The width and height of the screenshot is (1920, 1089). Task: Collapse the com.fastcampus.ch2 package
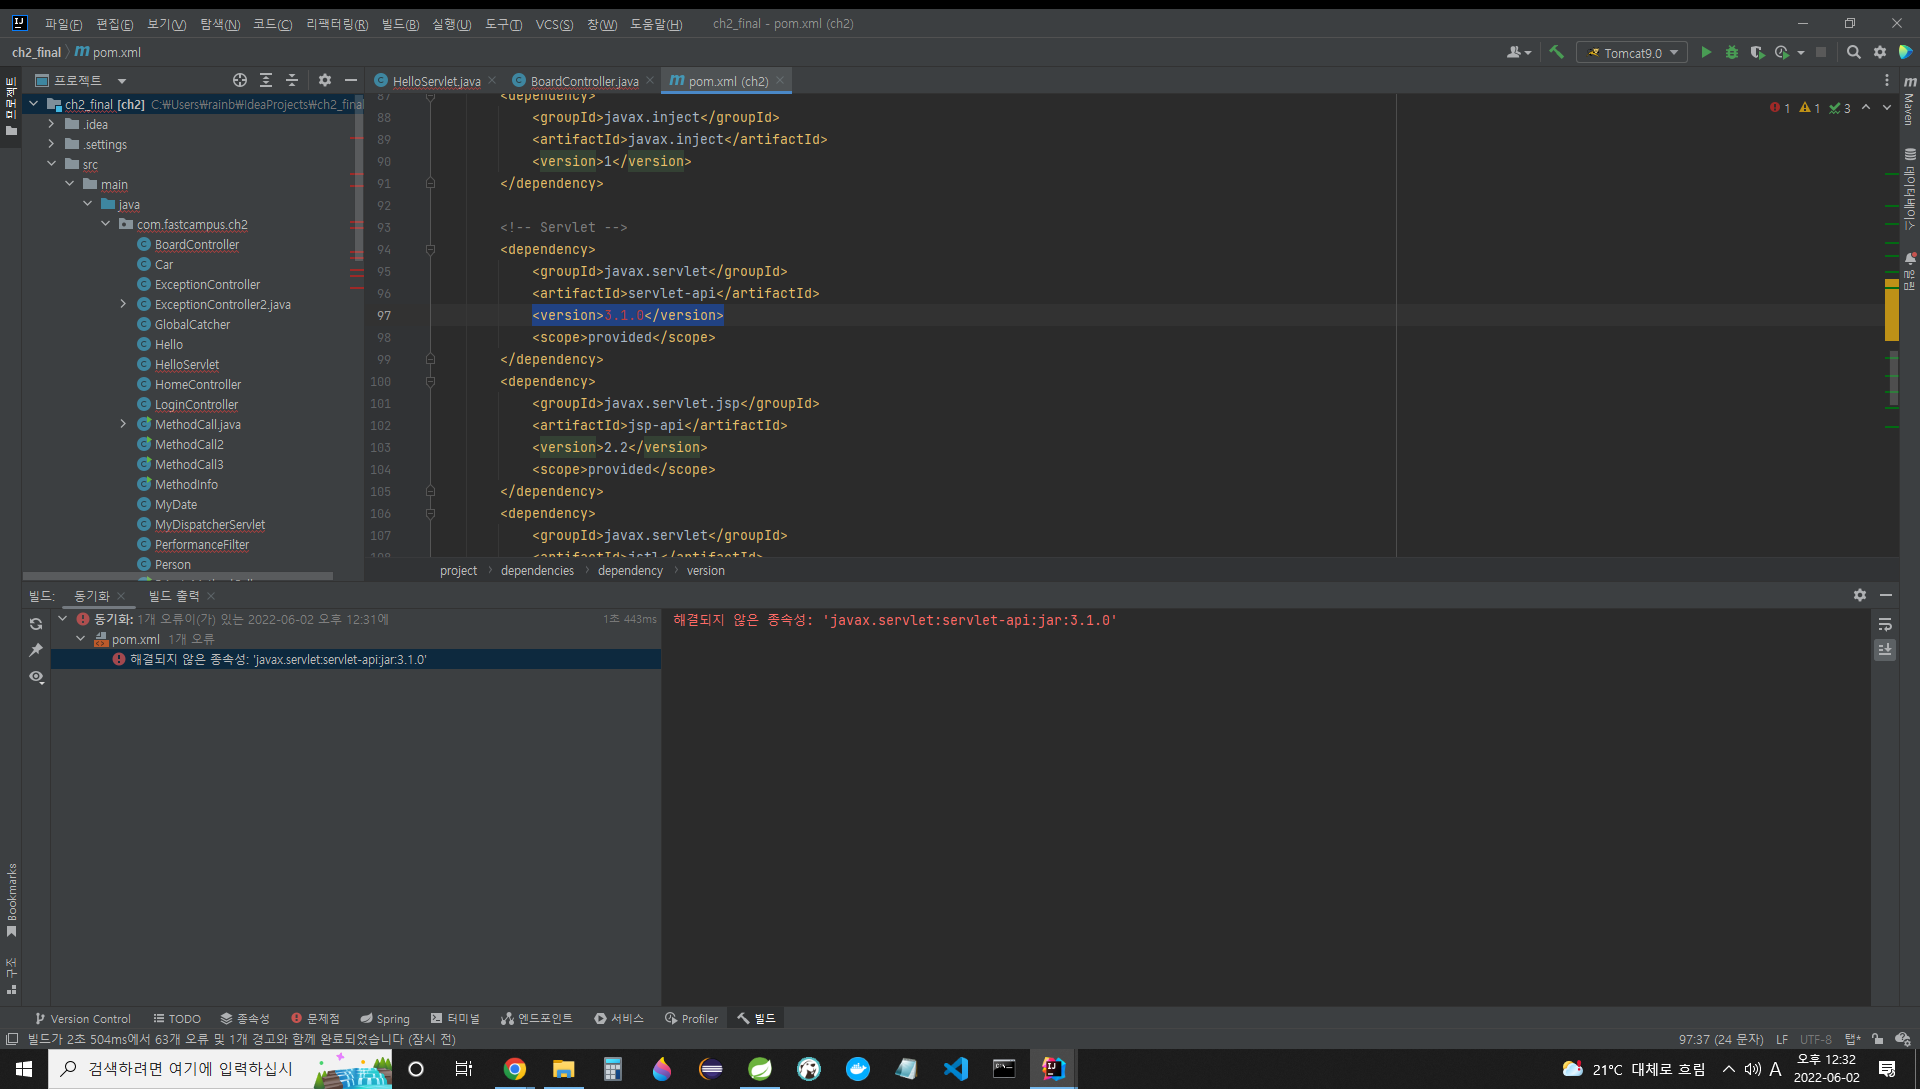point(105,224)
